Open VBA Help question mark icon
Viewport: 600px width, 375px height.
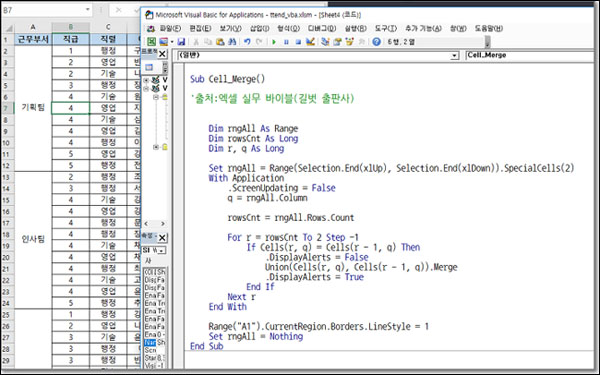click(376, 42)
